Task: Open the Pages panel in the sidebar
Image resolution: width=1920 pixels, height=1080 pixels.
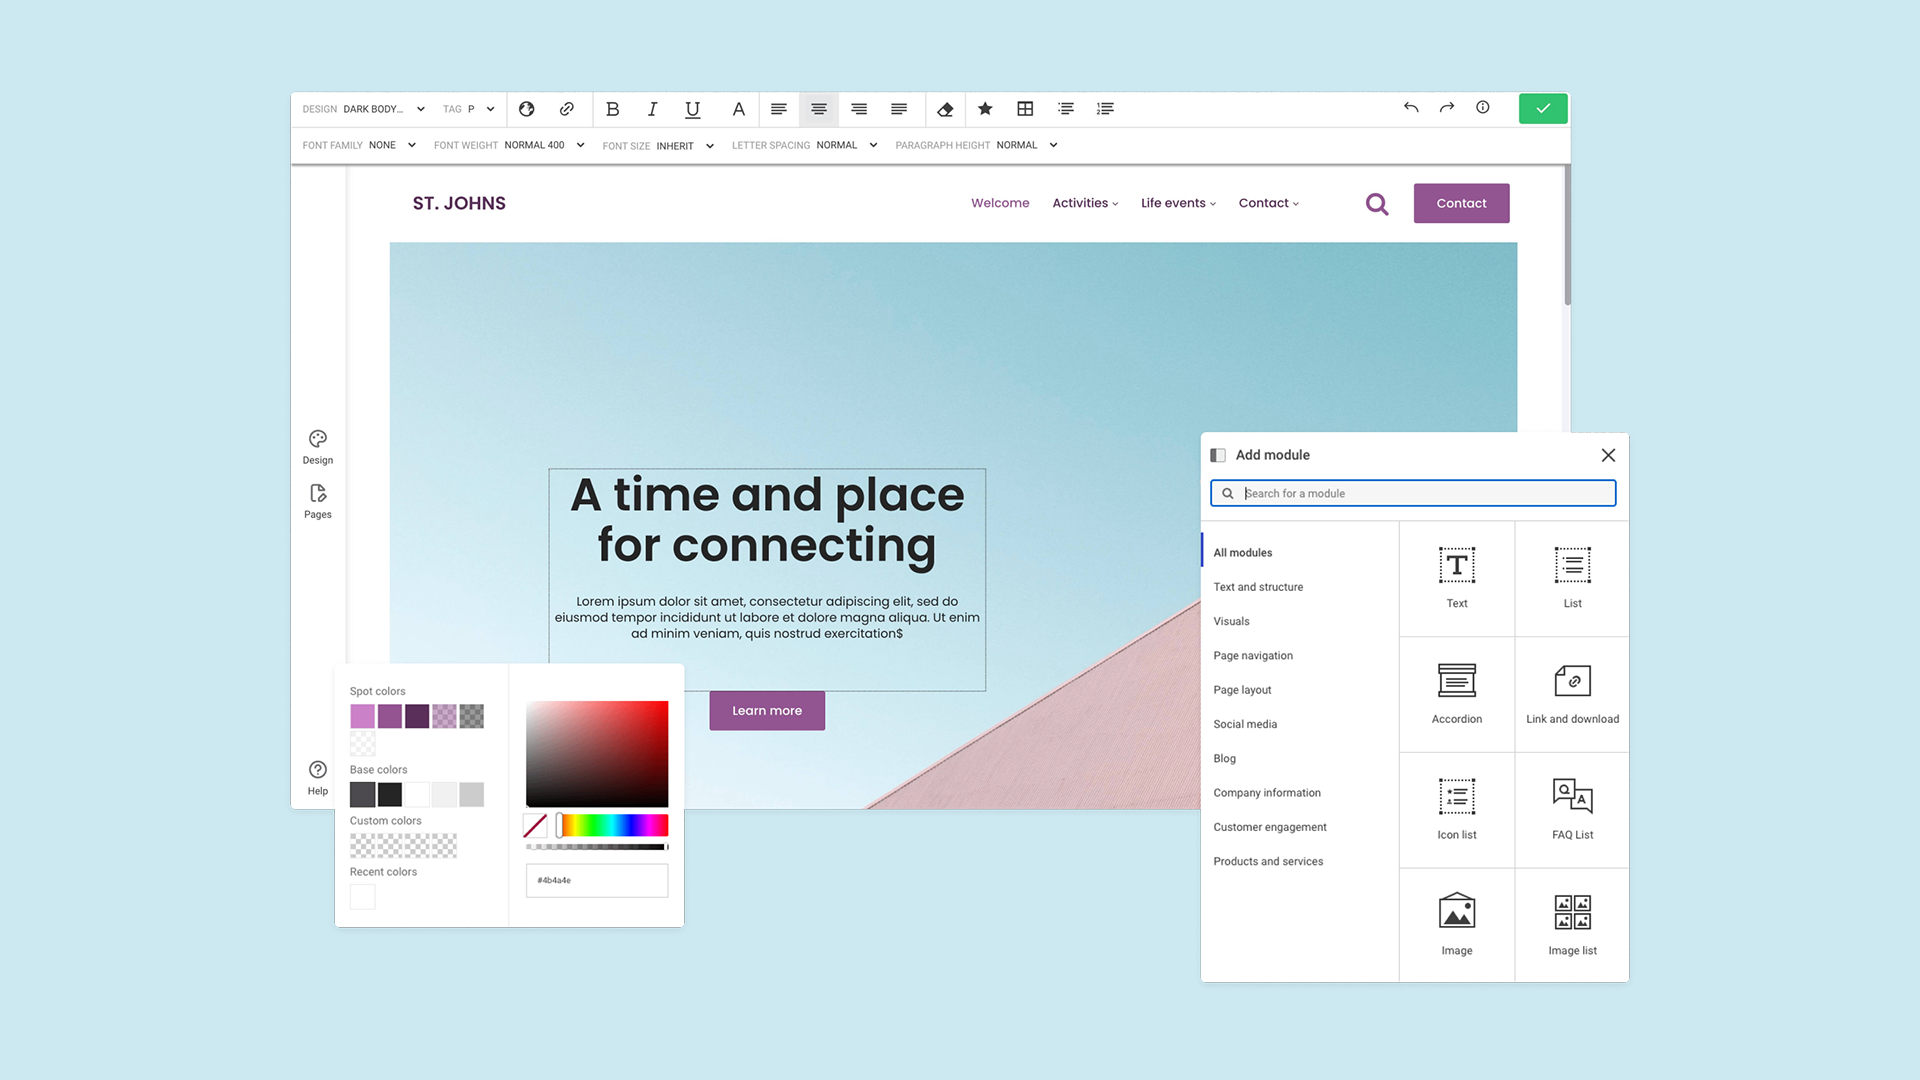Action: click(x=317, y=500)
